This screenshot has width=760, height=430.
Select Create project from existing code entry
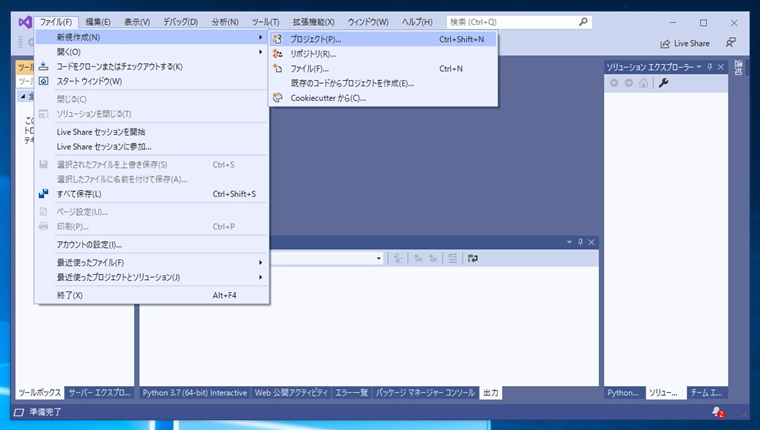(383, 83)
